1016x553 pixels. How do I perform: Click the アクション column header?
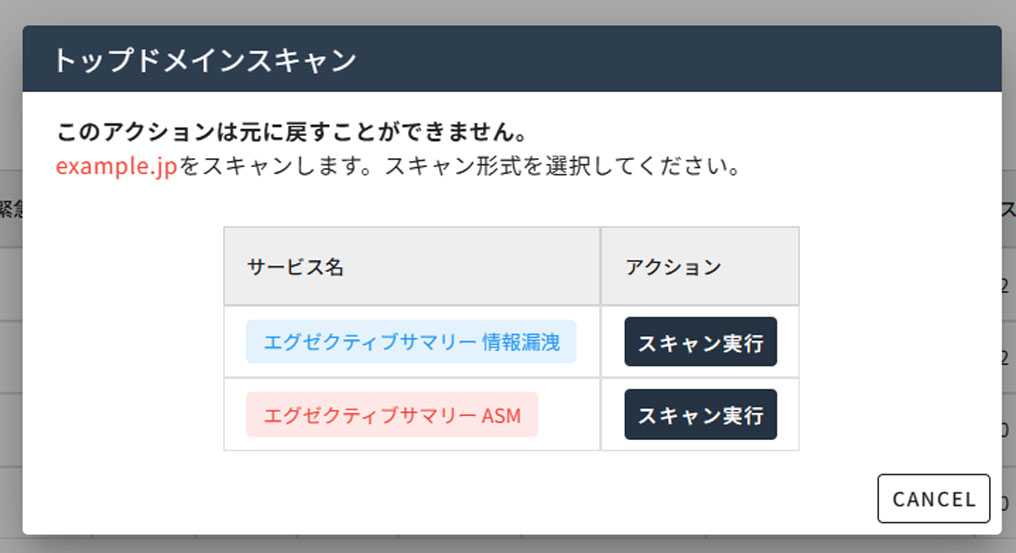[x=672, y=267]
